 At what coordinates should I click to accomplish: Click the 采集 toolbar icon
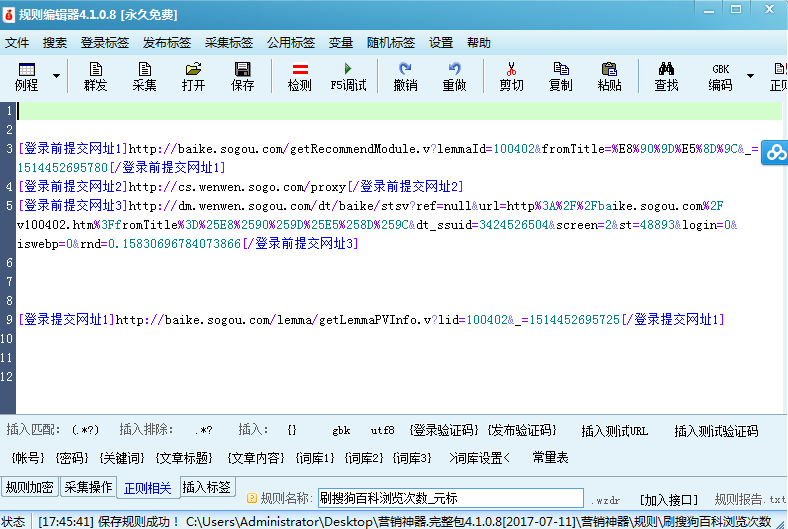(x=144, y=76)
